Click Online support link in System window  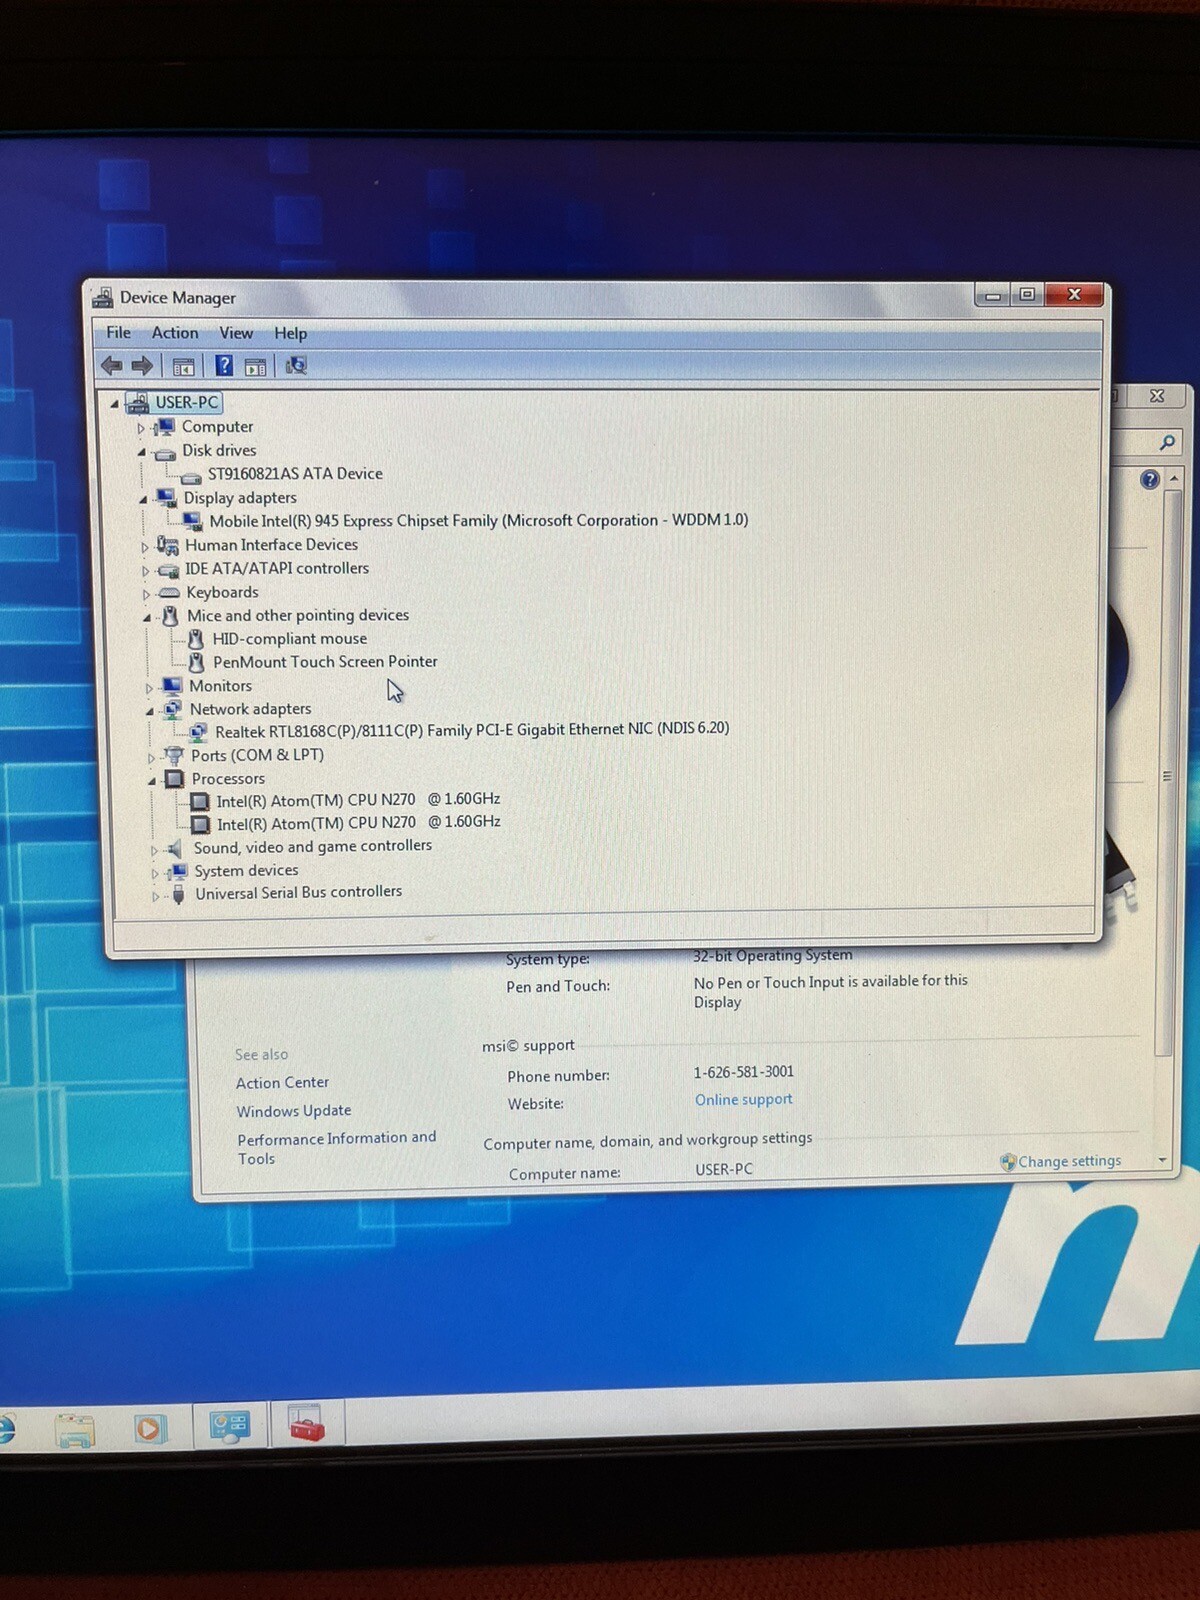pos(743,1099)
